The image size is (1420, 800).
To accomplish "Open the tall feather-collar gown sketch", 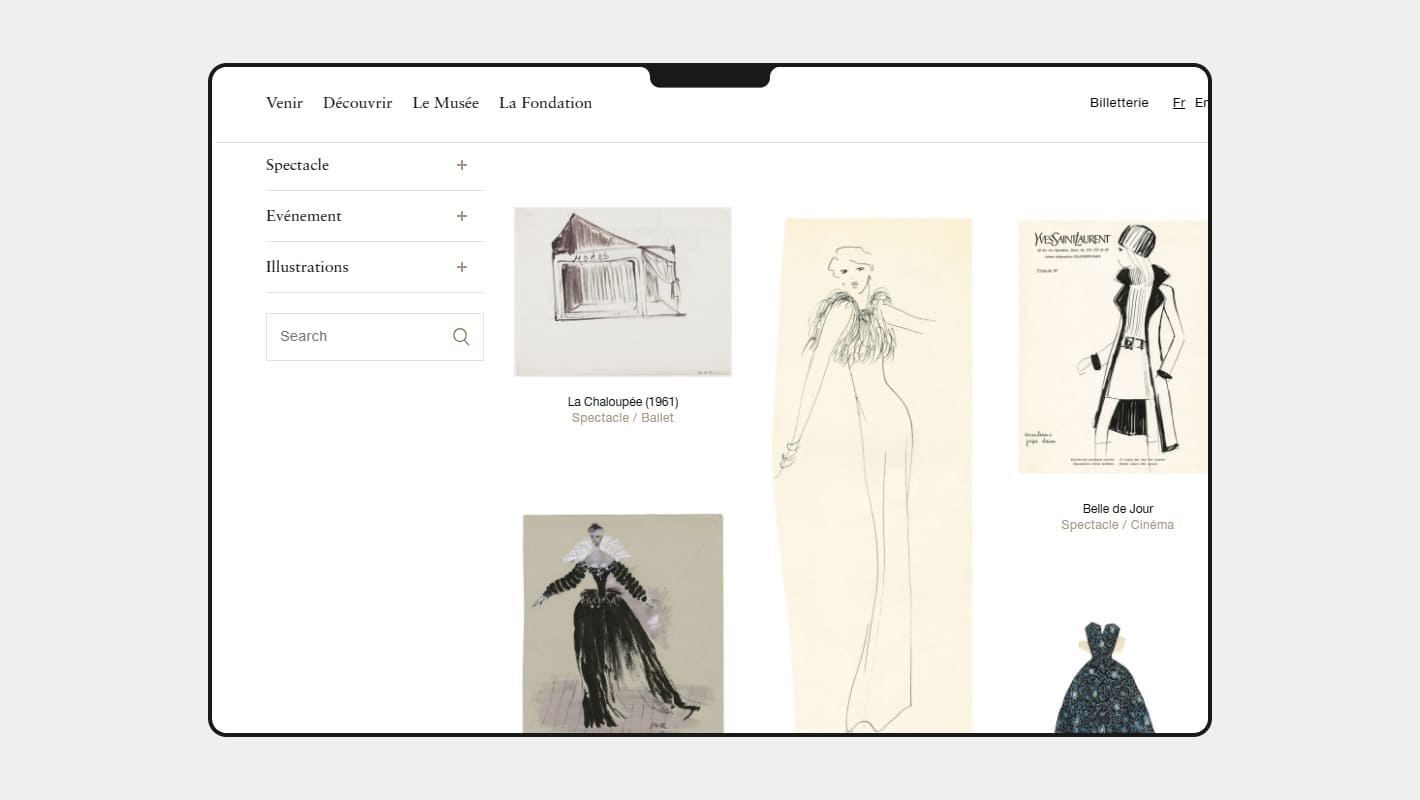I will [x=872, y=475].
